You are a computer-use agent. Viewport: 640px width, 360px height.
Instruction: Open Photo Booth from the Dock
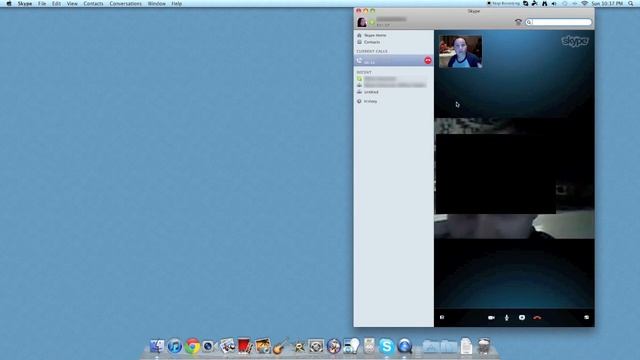[244, 347]
